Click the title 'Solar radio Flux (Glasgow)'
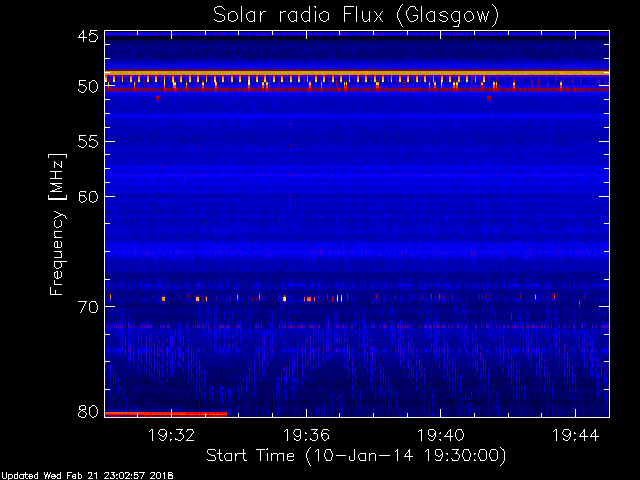640x480 pixels. tap(356, 16)
